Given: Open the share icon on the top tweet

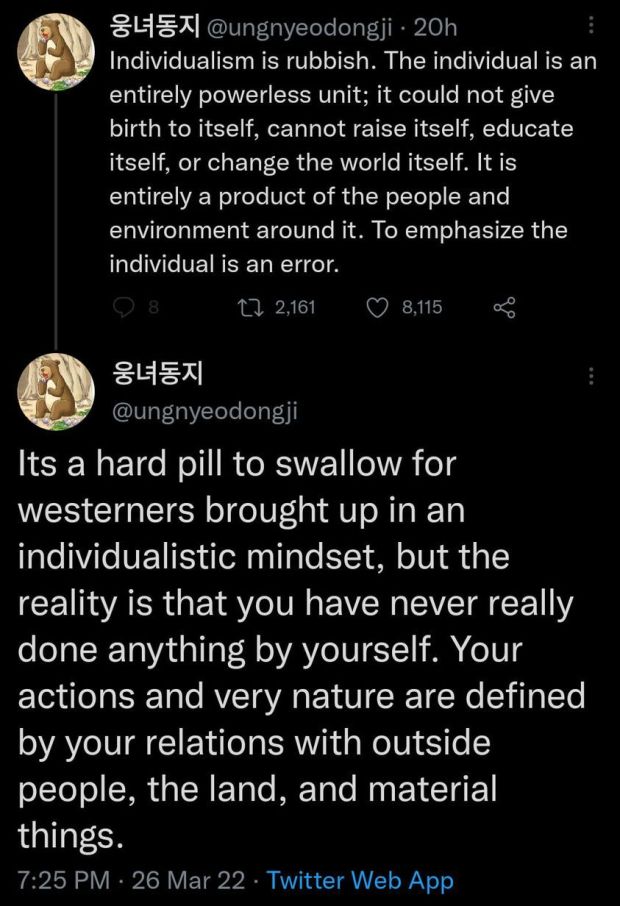Looking at the screenshot, I should coord(505,308).
